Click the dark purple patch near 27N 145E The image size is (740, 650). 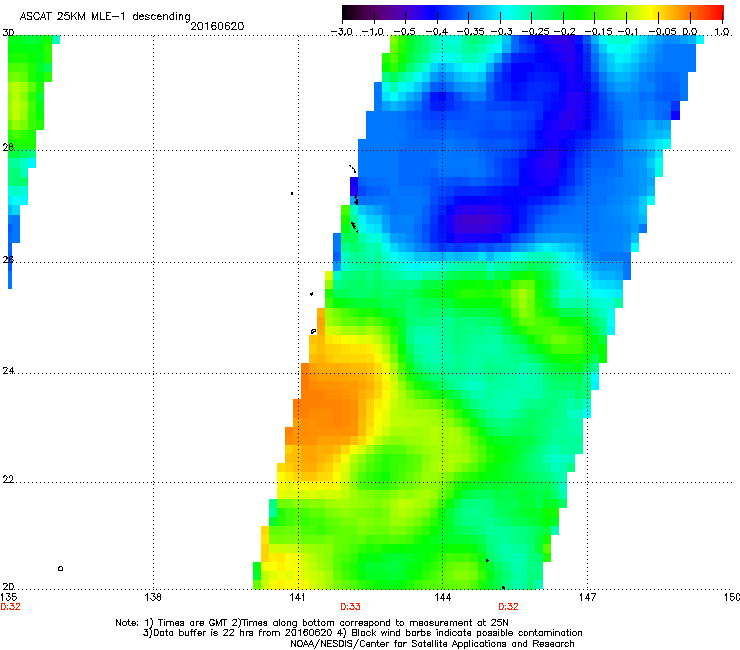click(481, 221)
